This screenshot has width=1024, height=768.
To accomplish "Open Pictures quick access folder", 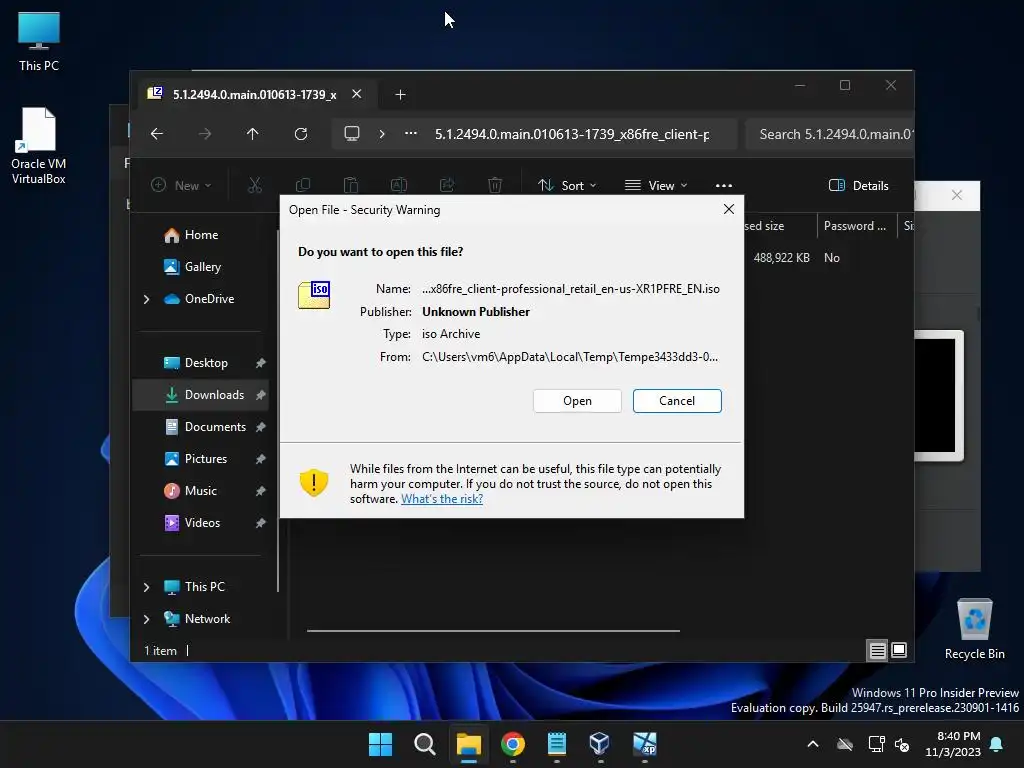I will pyautogui.click(x=206, y=458).
